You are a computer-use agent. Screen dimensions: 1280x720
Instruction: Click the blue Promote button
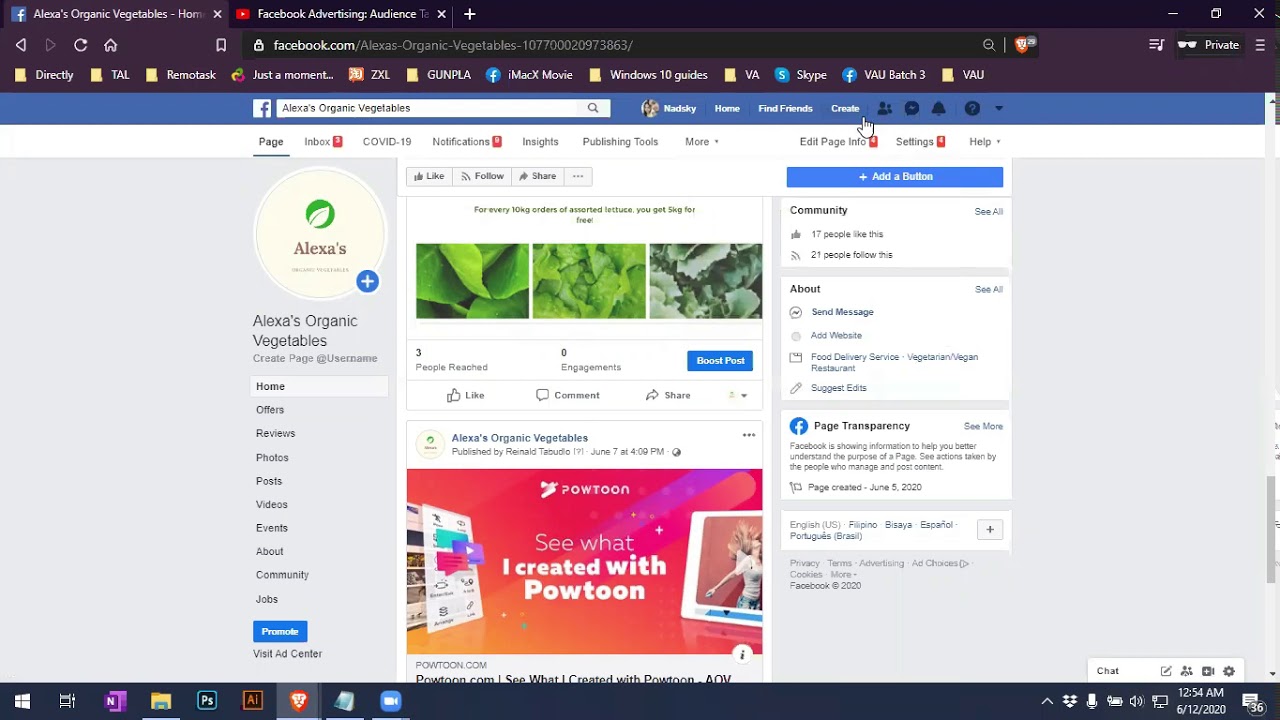[280, 632]
